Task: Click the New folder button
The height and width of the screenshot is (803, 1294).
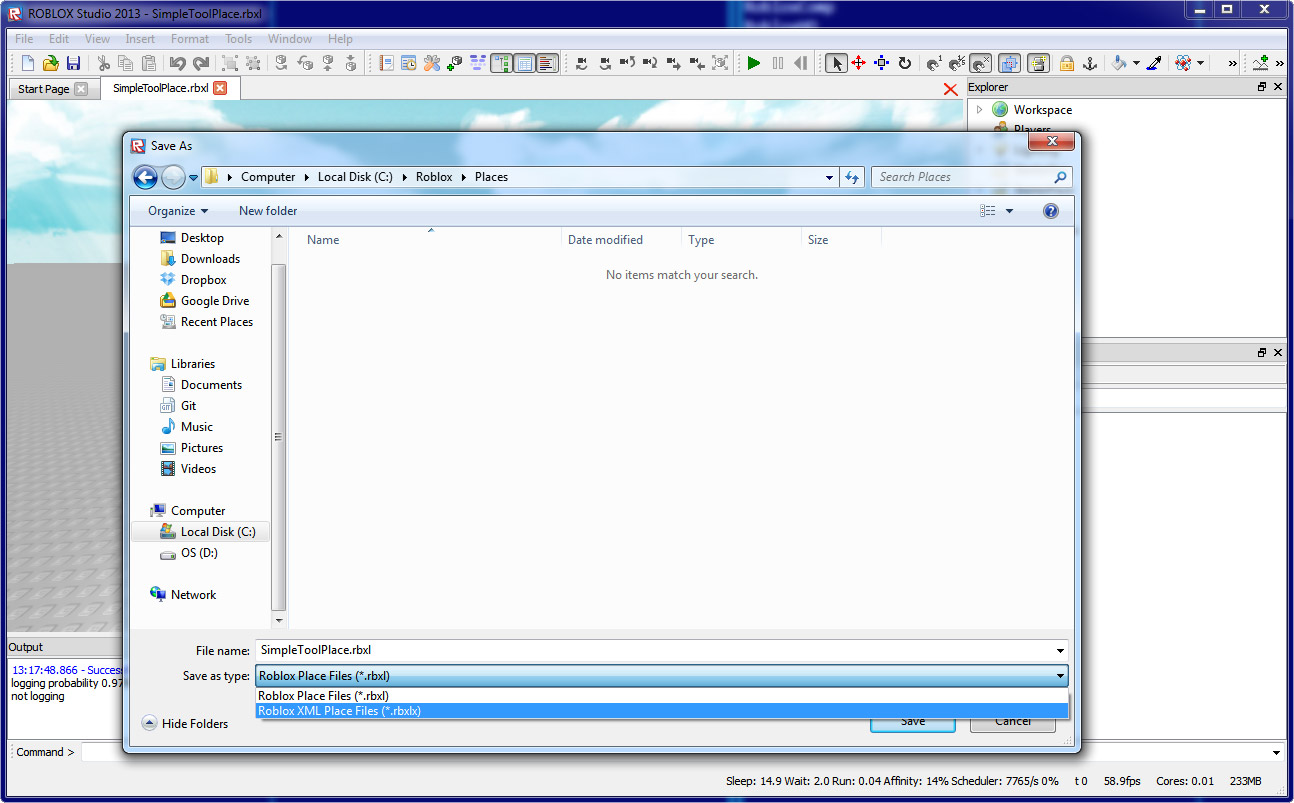Action: [268, 211]
